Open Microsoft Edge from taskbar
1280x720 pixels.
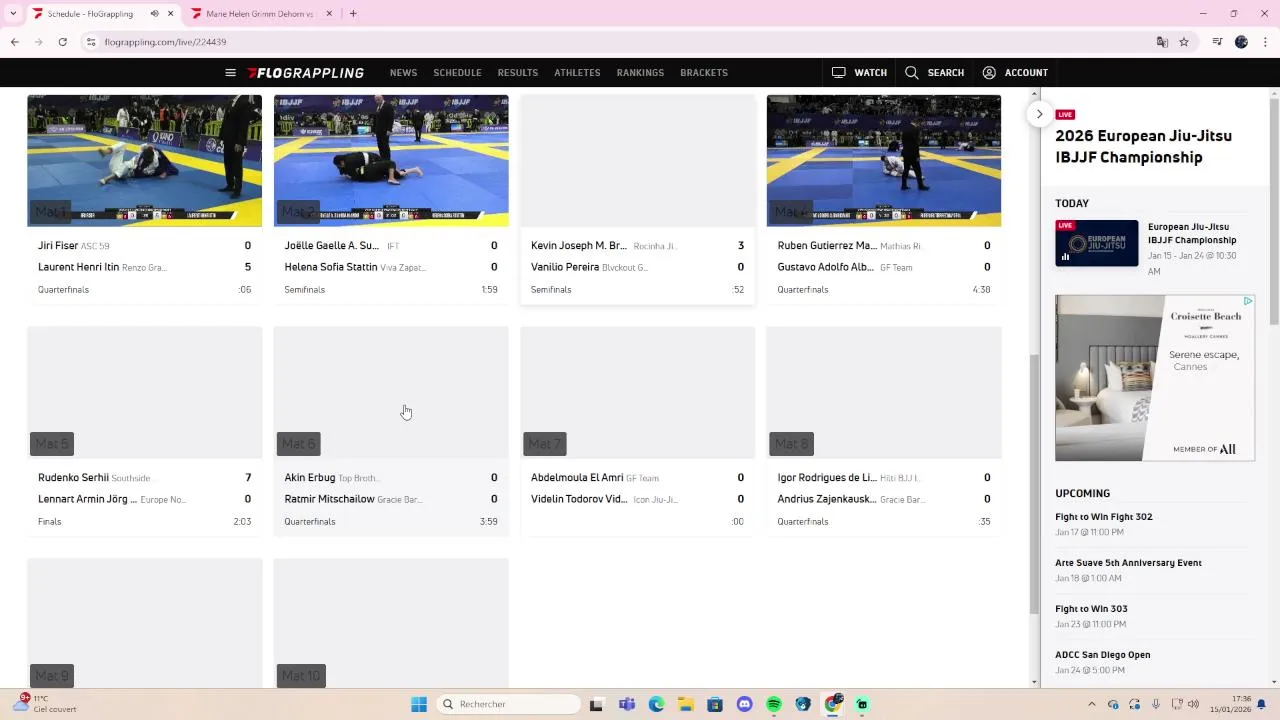656,704
